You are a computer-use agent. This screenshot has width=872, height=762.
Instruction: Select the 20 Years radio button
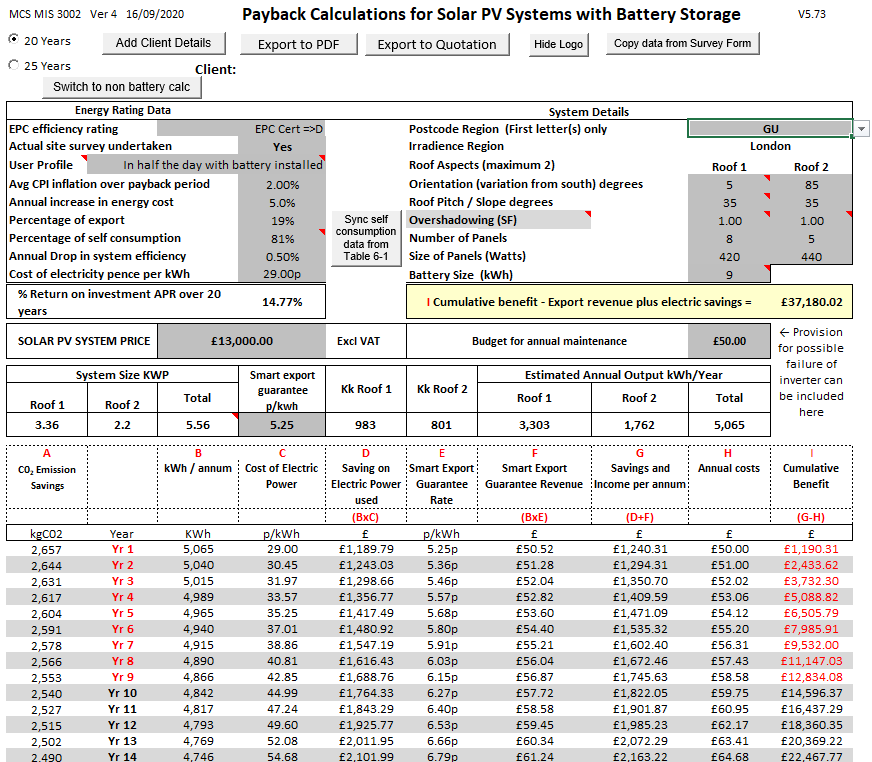(14, 40)
